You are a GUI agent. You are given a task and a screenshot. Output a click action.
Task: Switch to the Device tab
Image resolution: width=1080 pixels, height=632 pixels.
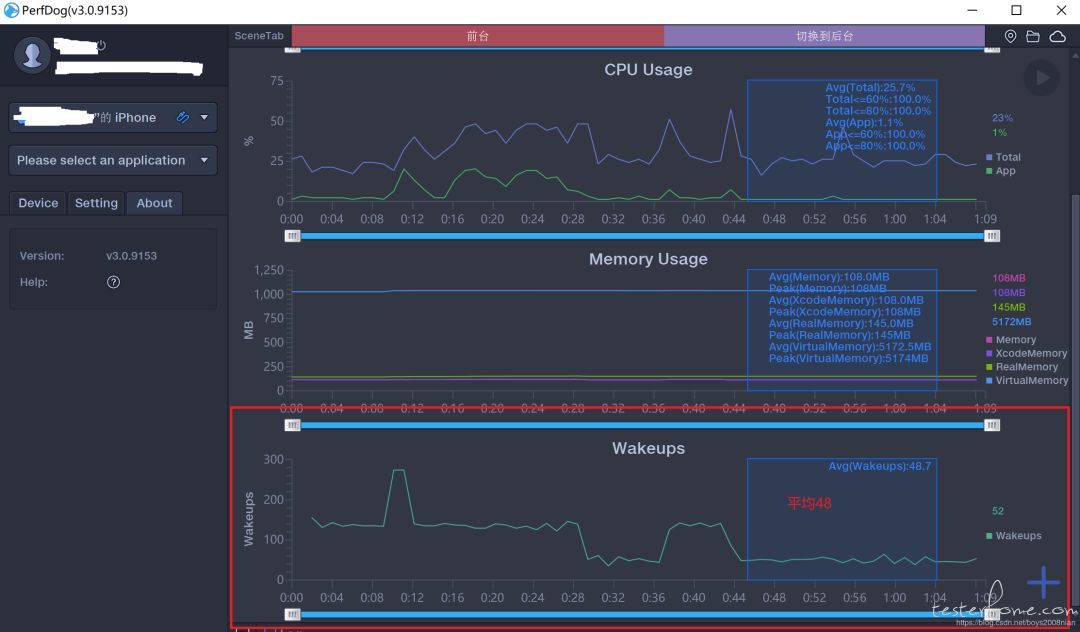pyautogui.click(x=38, y=203)
